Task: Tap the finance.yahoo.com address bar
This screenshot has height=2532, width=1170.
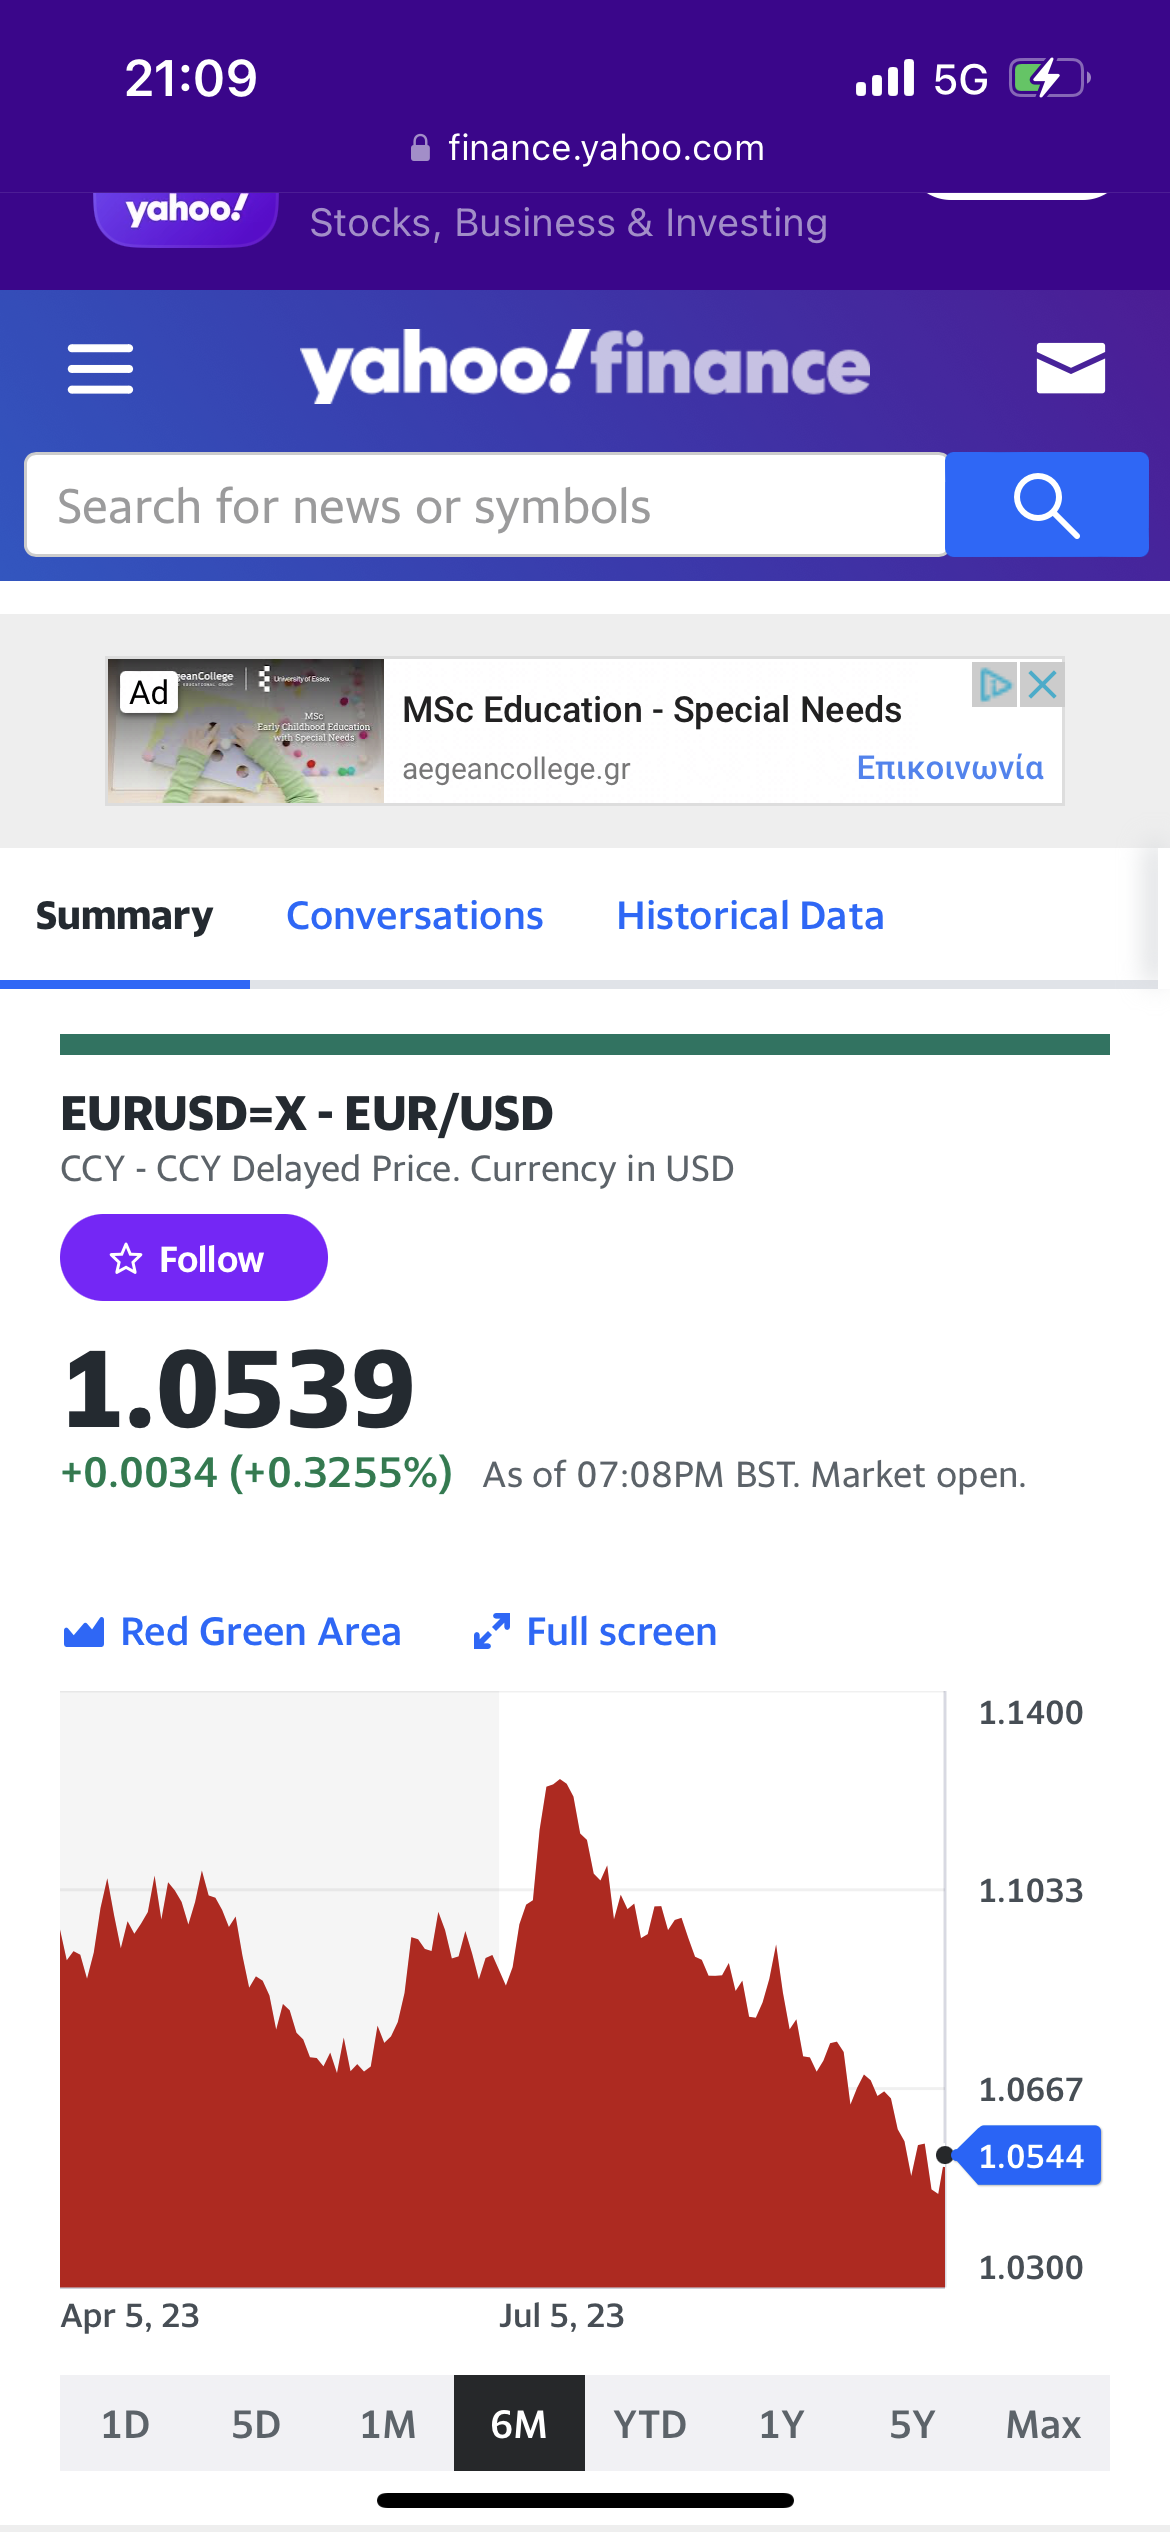Action: click(587, 148)
